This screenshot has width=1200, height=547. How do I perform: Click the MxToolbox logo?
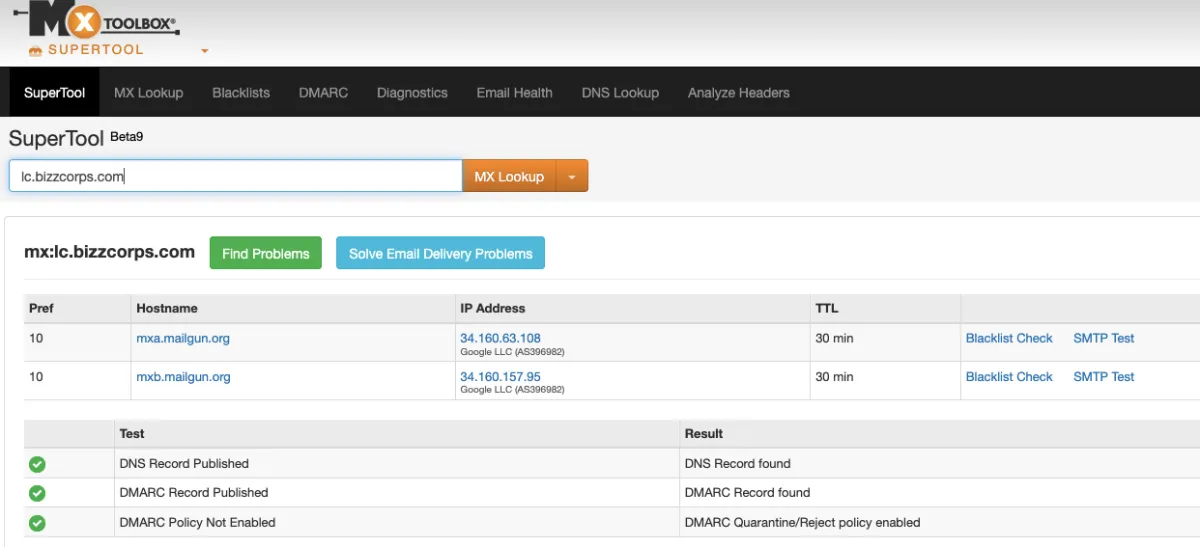click(96, 19)
